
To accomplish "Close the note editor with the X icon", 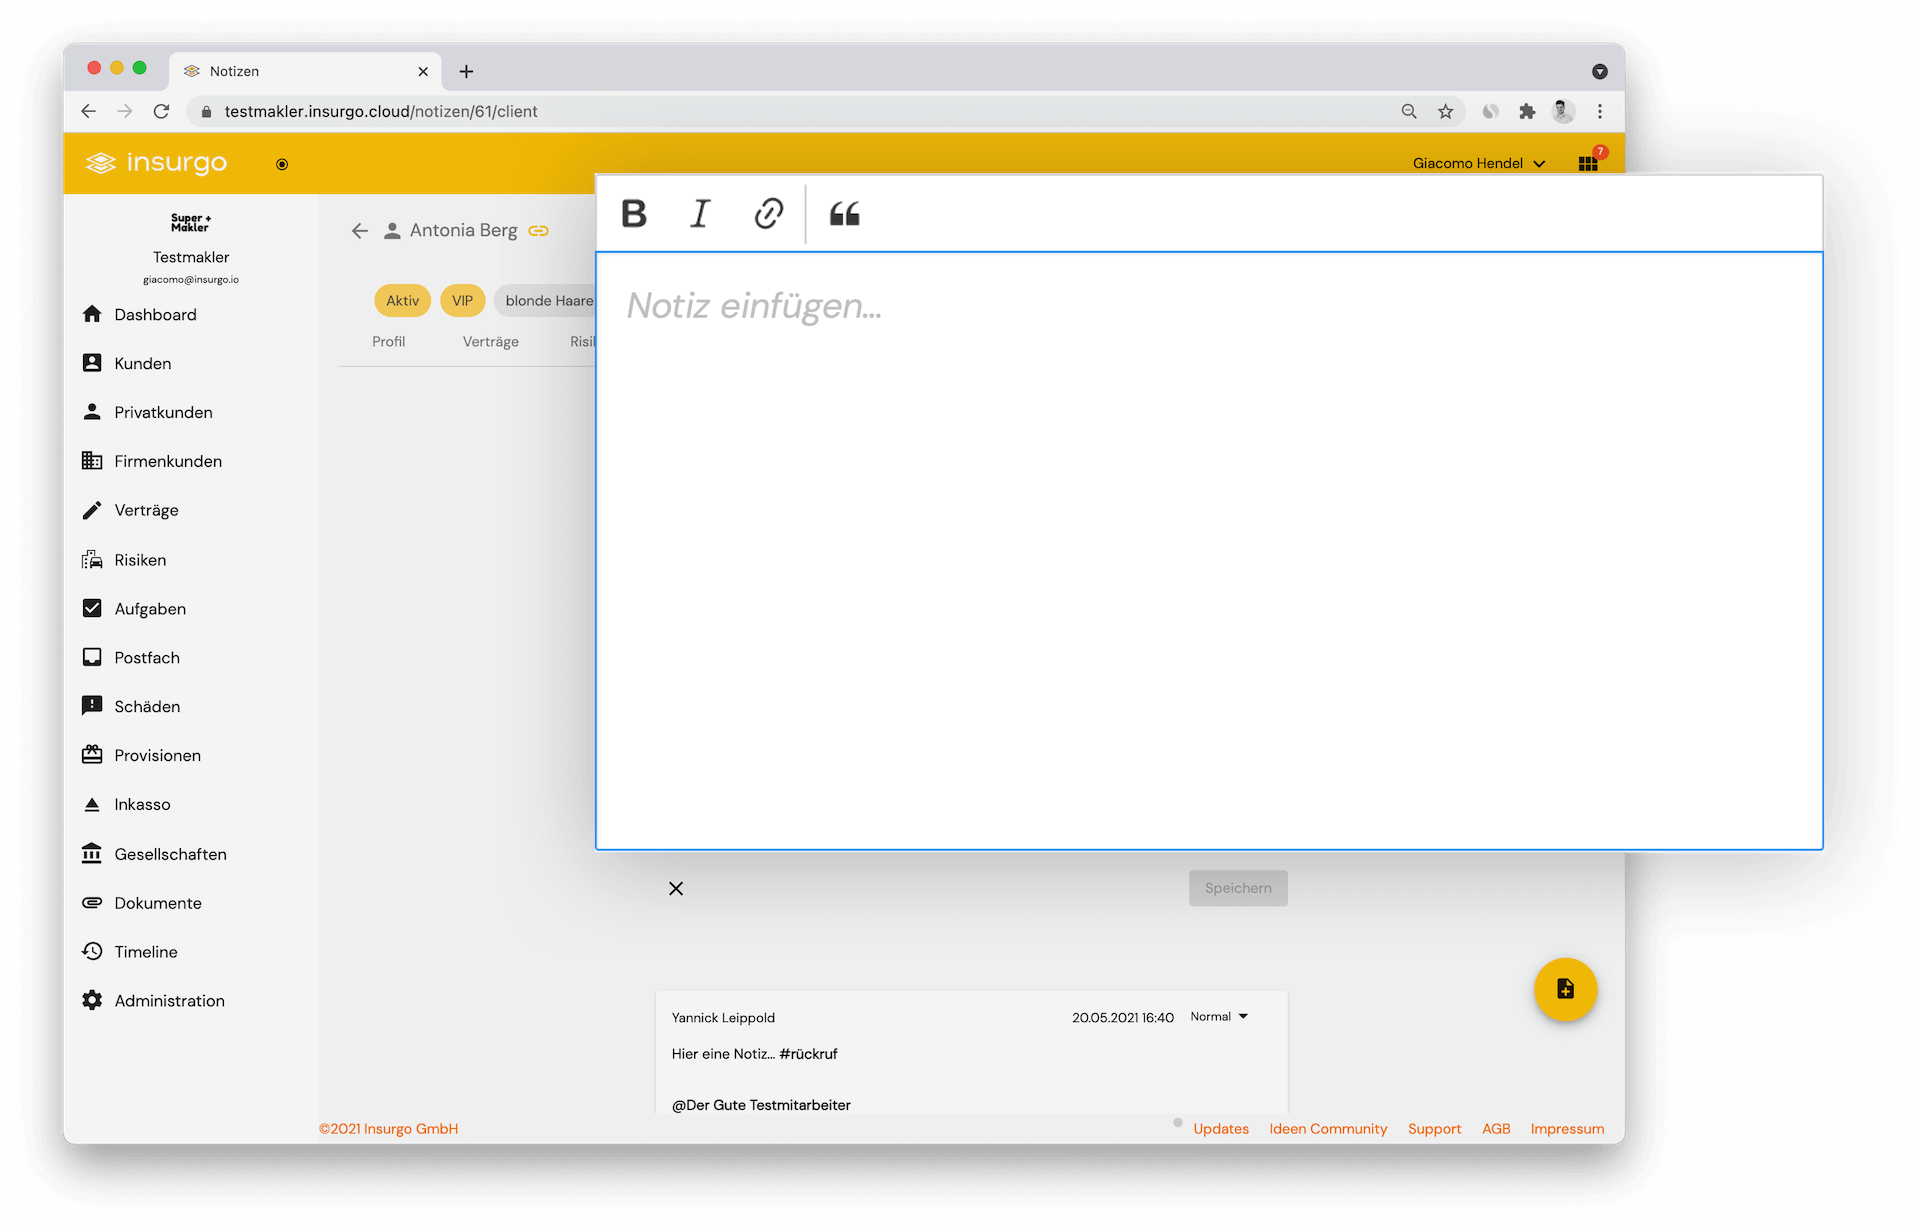I will [676, 888].
